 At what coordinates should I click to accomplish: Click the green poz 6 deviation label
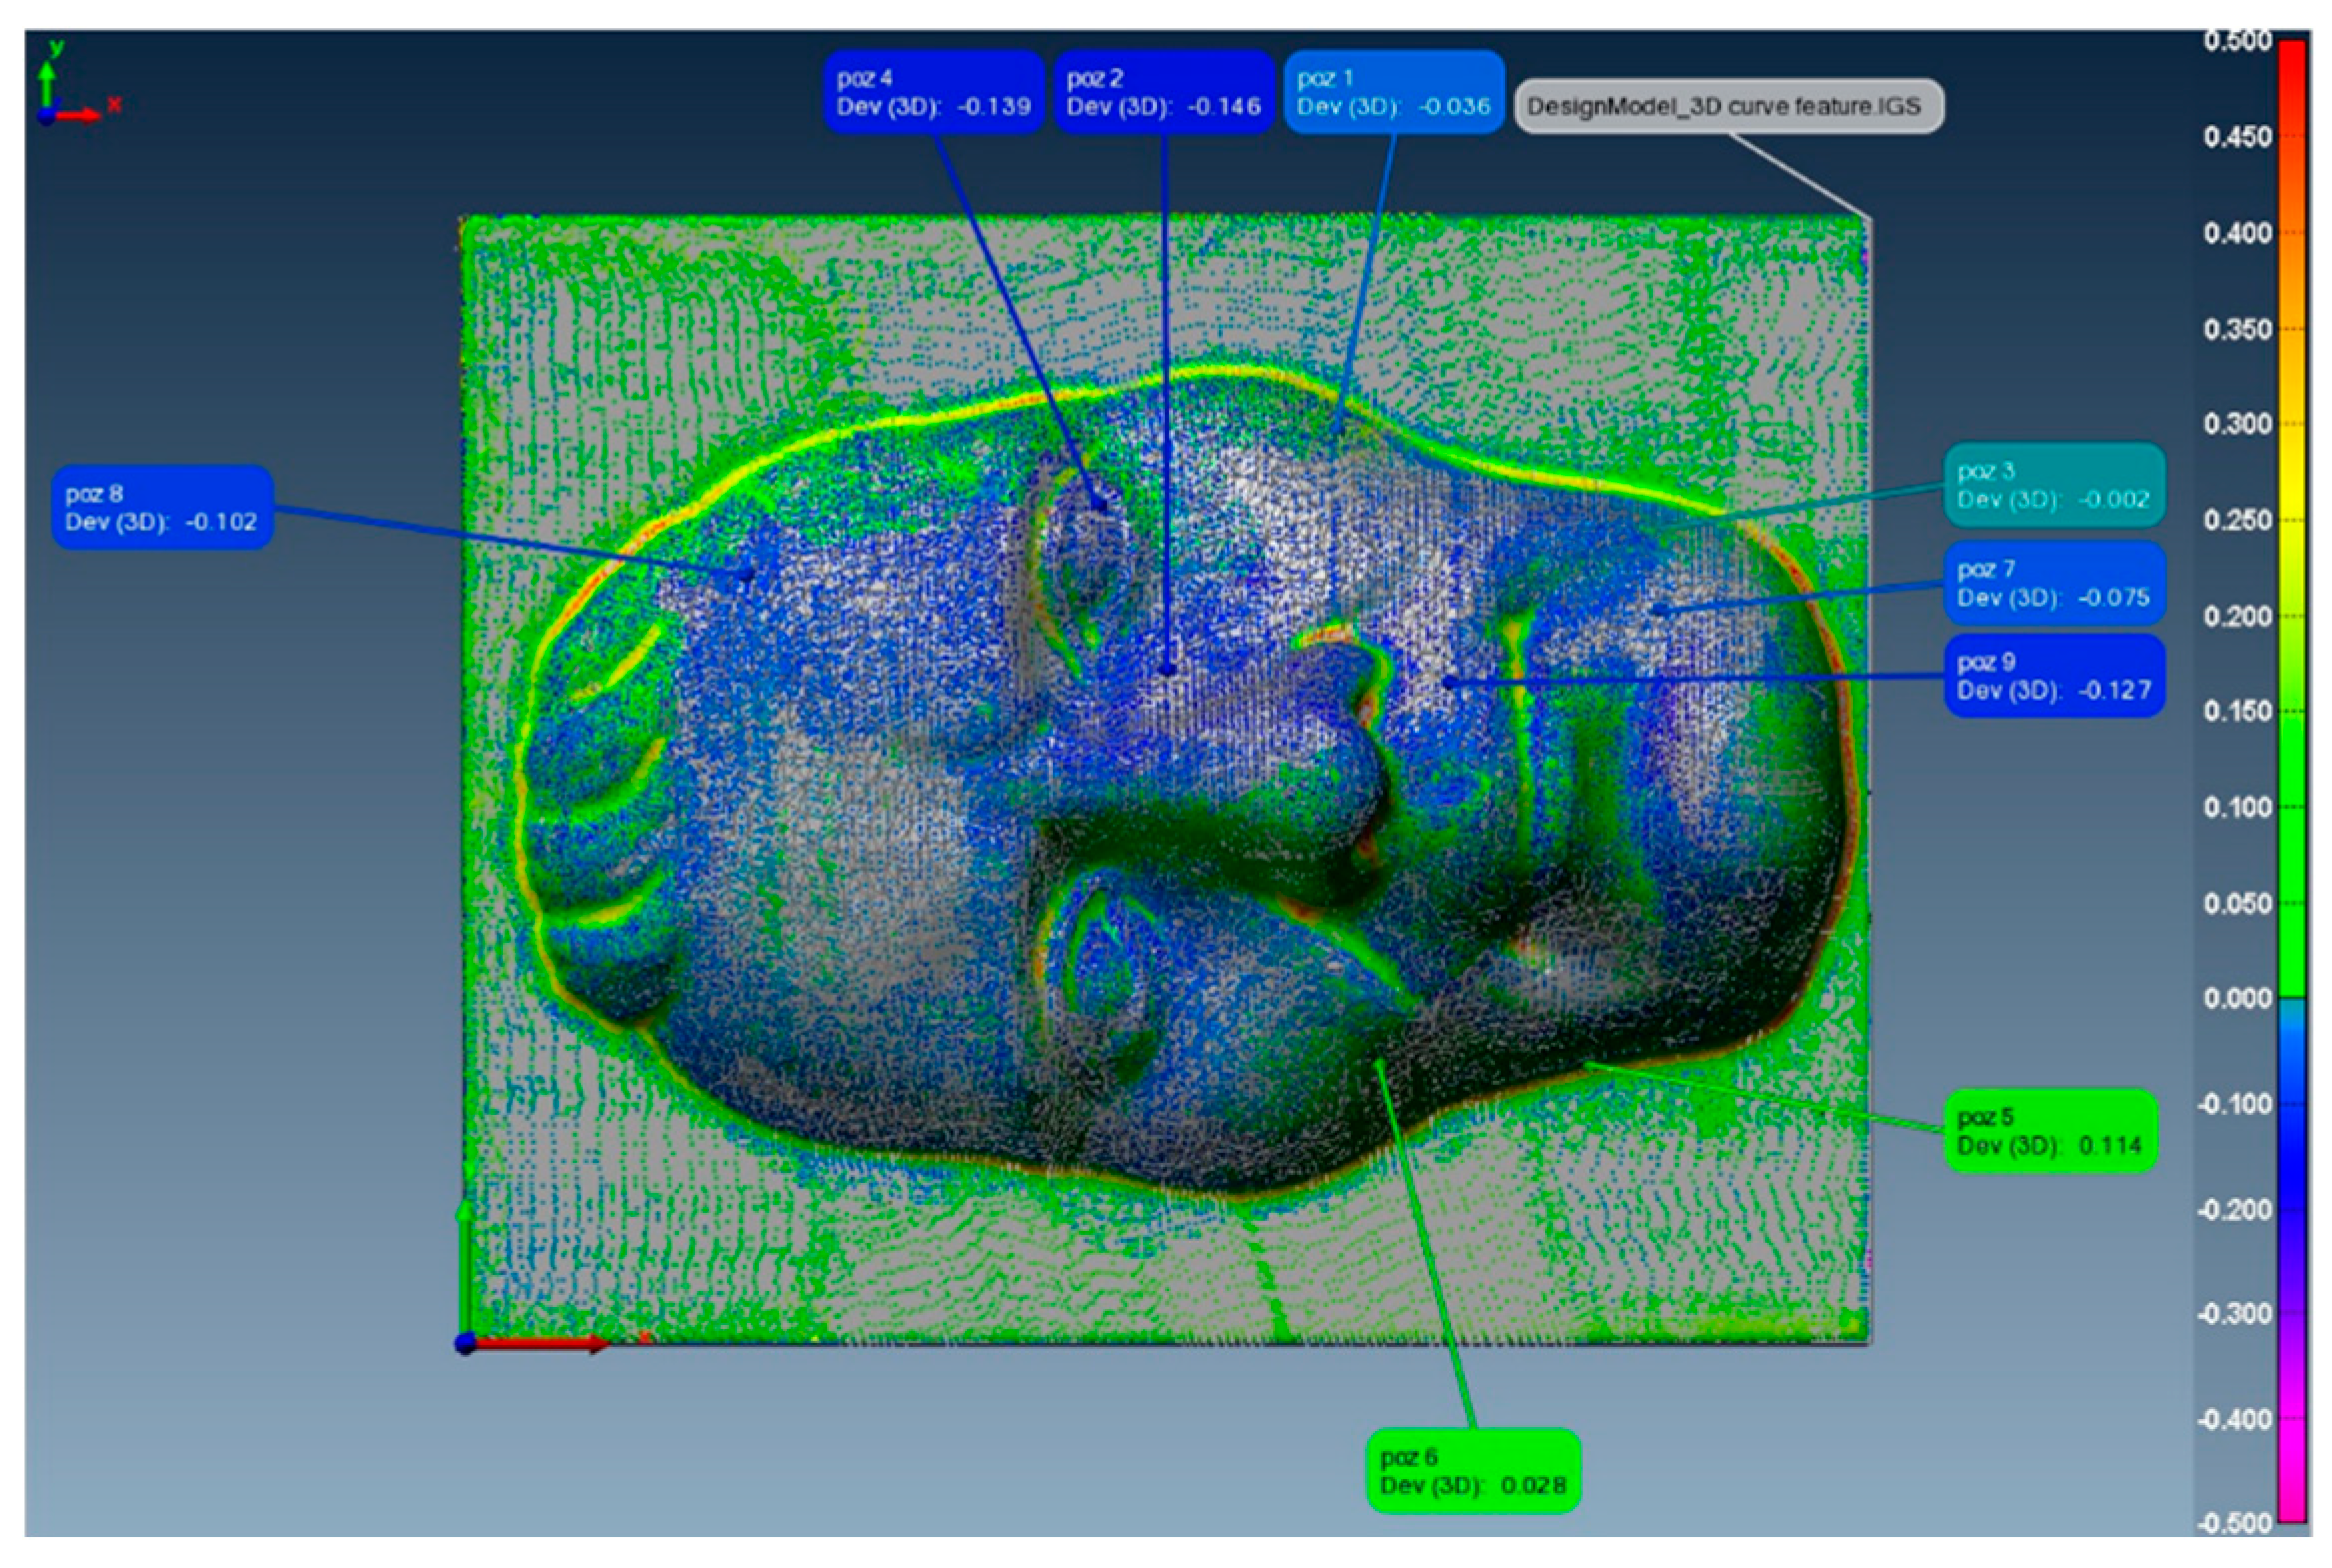(x=1472, y=1471)
